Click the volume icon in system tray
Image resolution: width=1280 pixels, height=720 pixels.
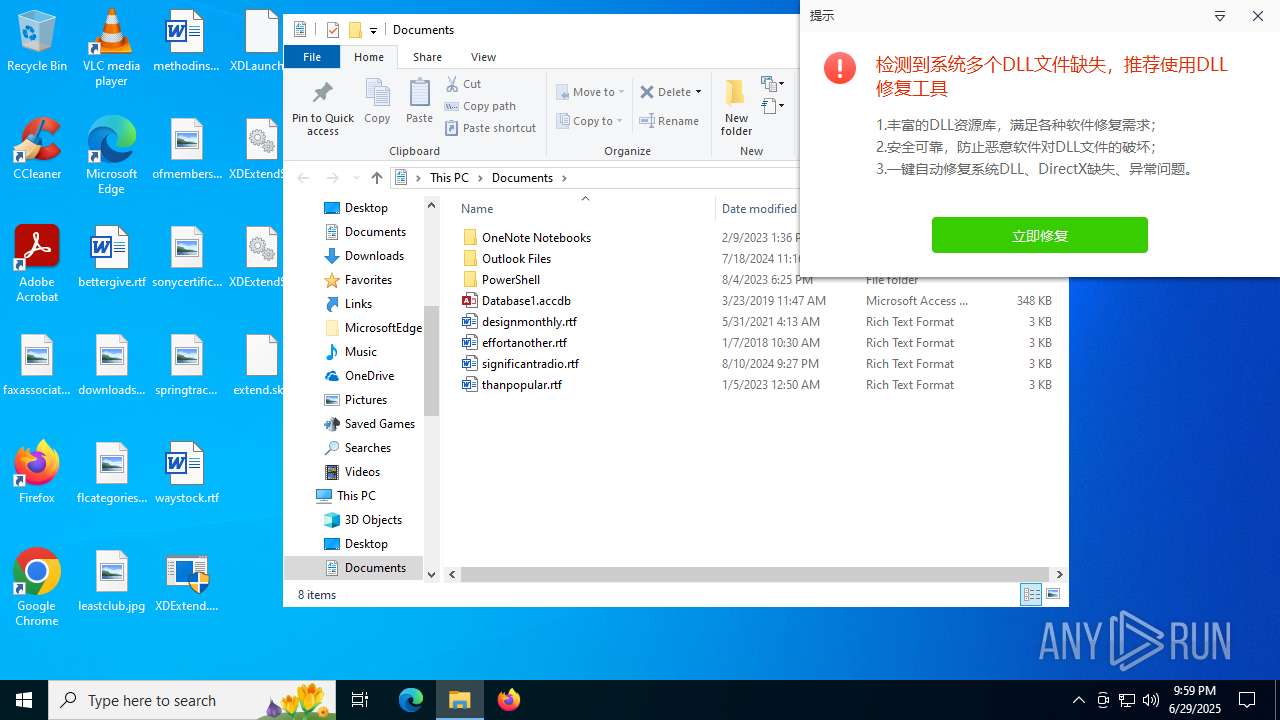tap(1151, 700)
